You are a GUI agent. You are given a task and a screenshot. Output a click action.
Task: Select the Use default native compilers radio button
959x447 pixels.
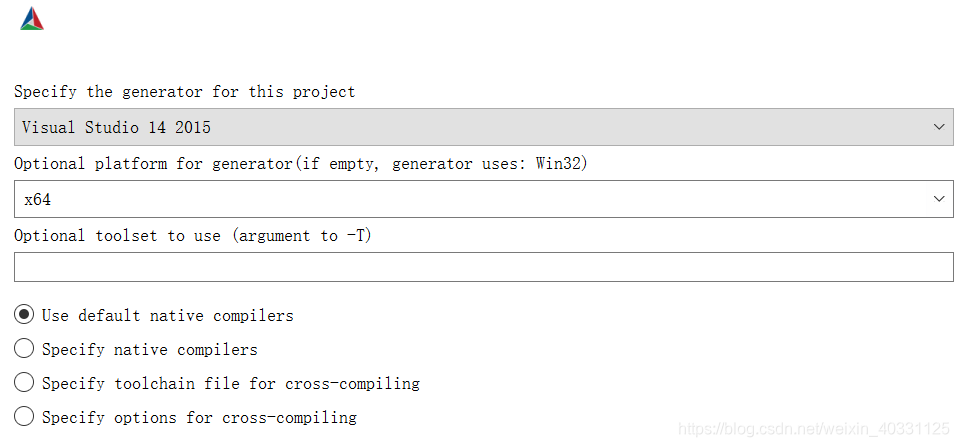(24, 315)
